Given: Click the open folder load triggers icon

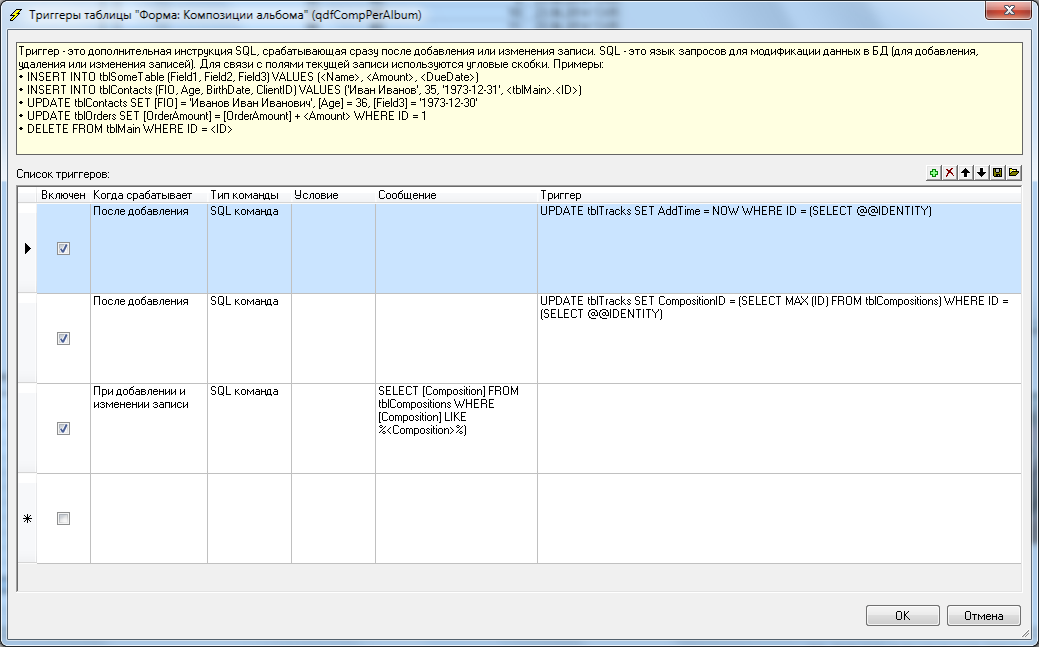Looking at the screenshot, I should coord(1013,173).
